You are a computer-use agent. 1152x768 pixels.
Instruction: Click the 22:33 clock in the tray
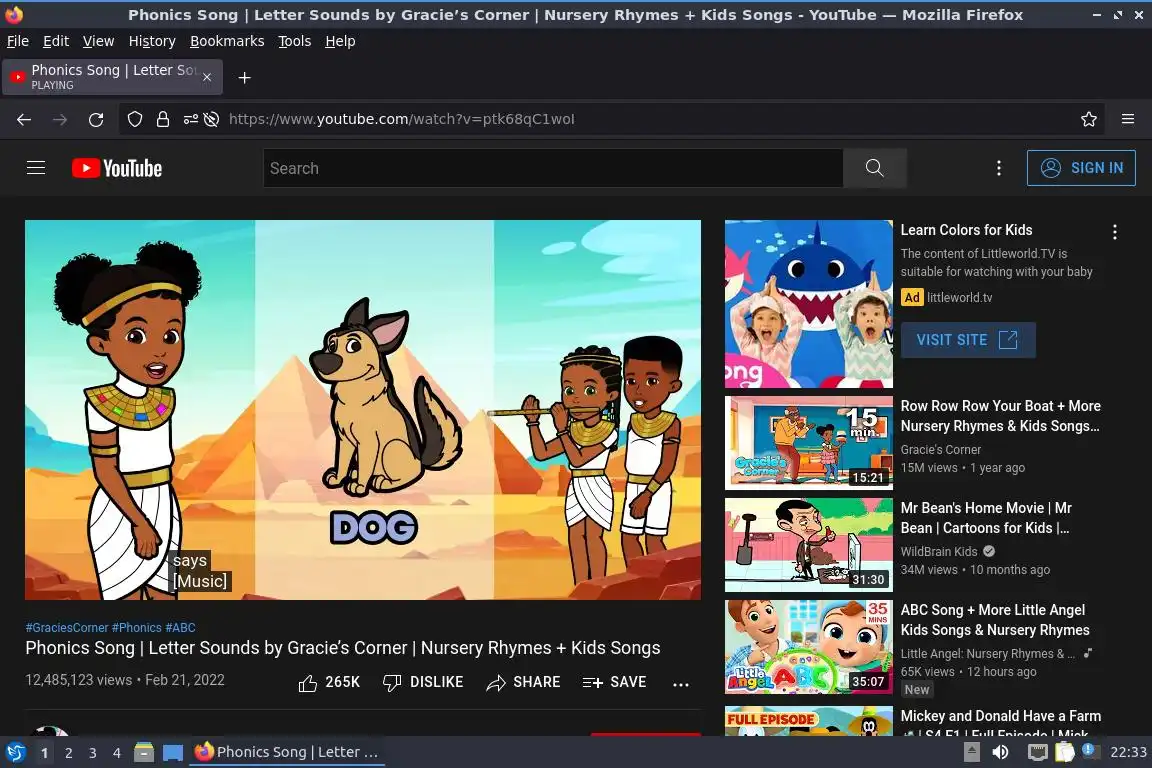pos(1128,752)
